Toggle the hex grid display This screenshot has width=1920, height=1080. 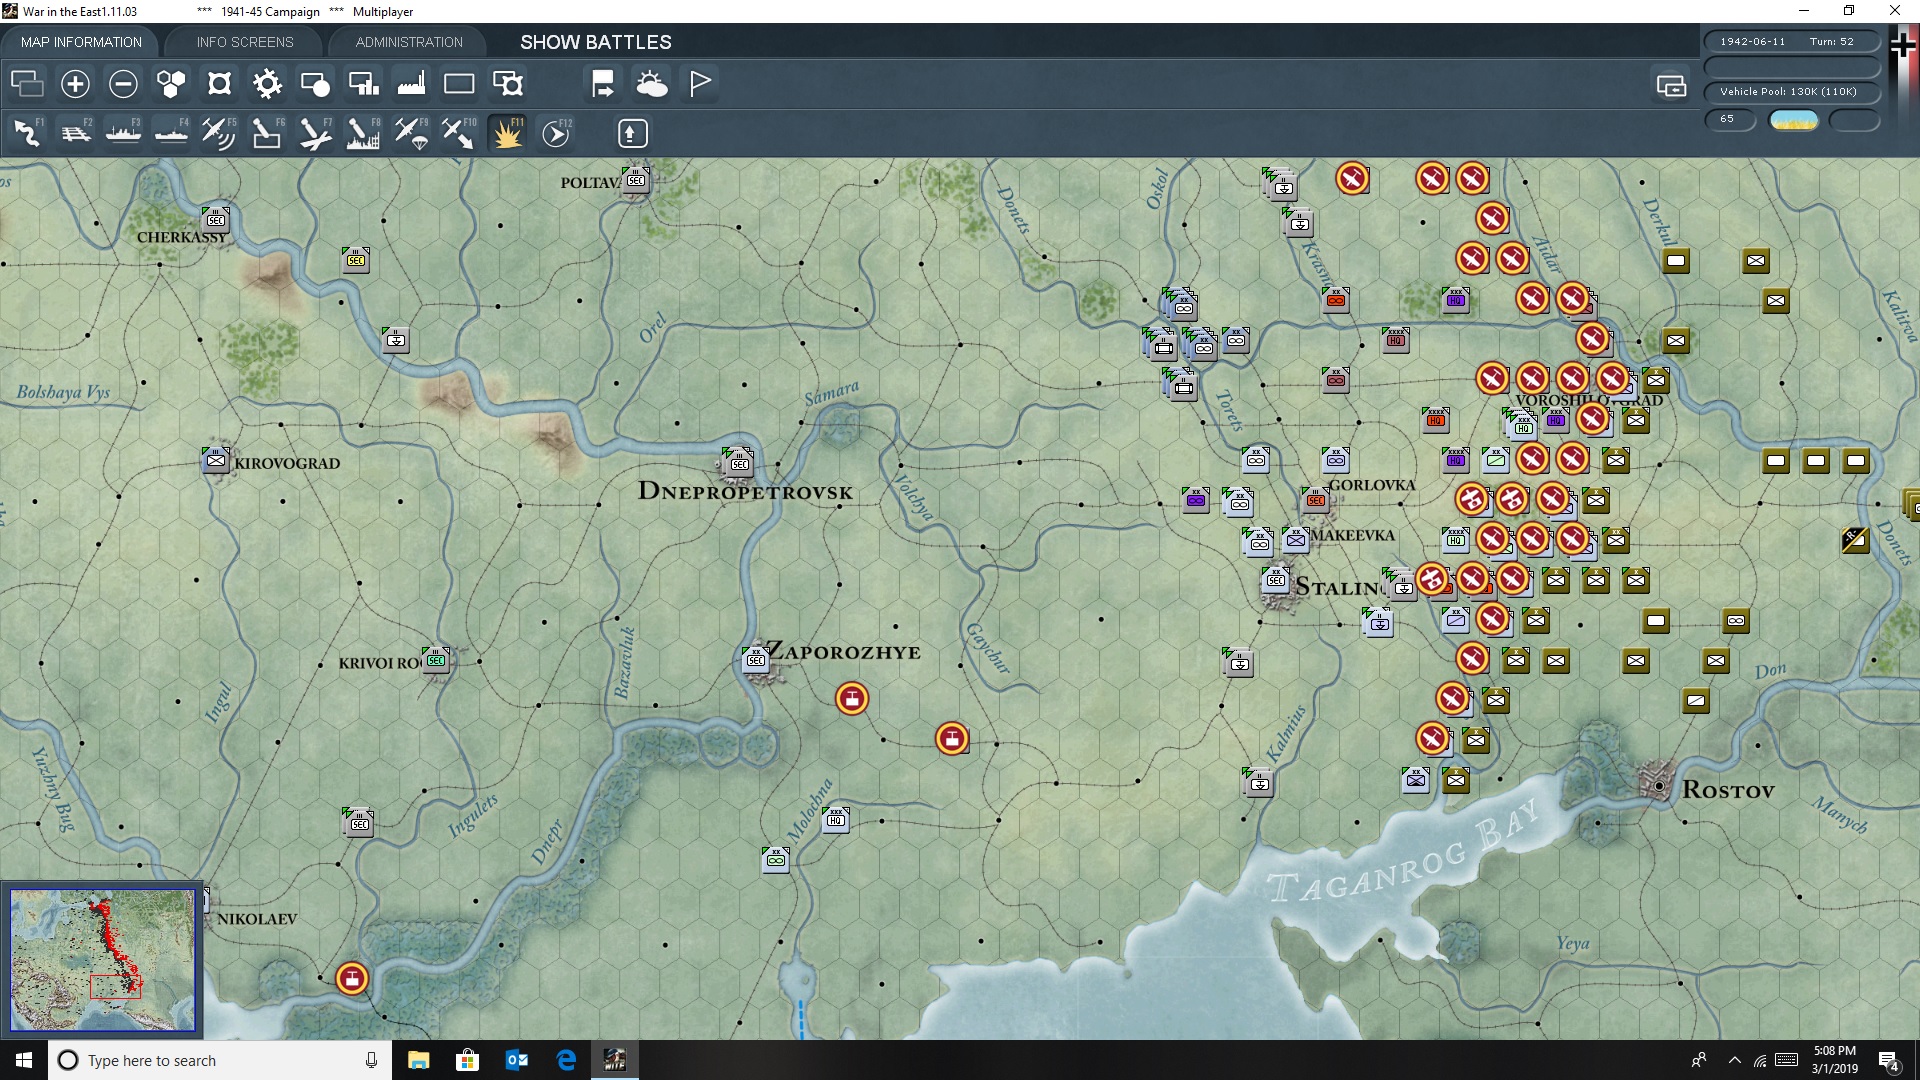[171, 84]
